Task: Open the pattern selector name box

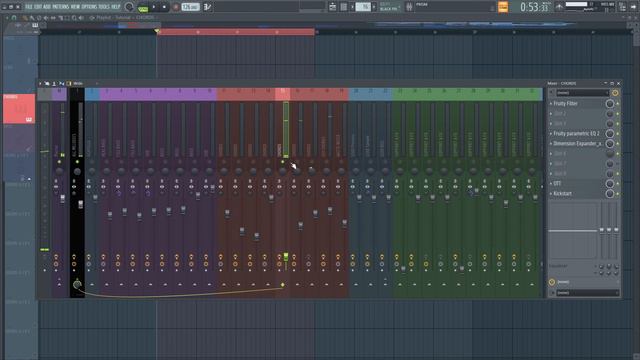Action: click(363, 7)
